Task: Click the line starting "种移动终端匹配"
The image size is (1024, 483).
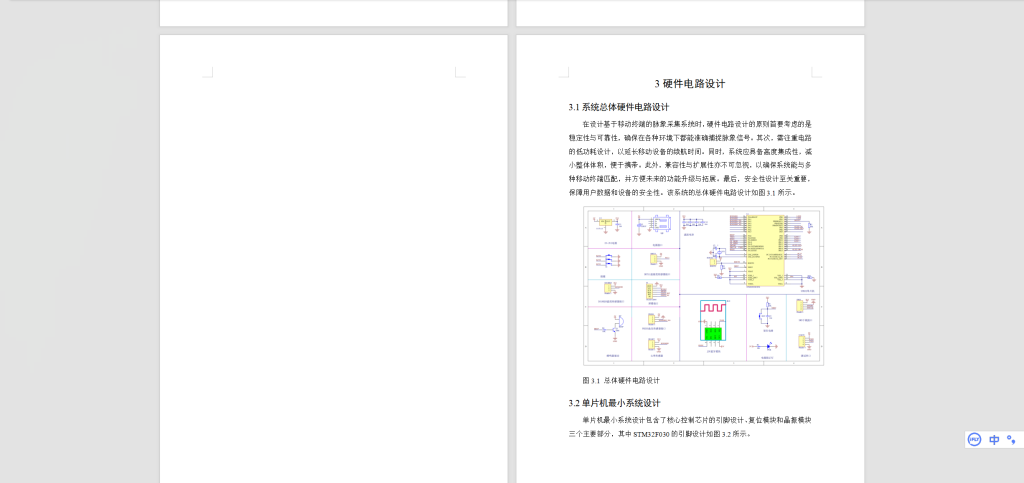Action: pos(690,179)
